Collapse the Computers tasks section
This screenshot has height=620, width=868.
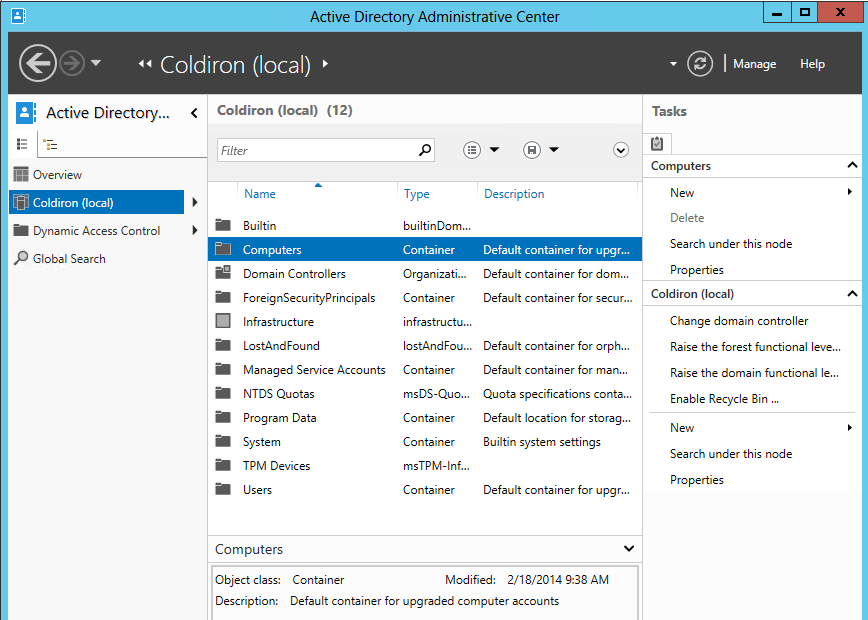click(852, 166)
